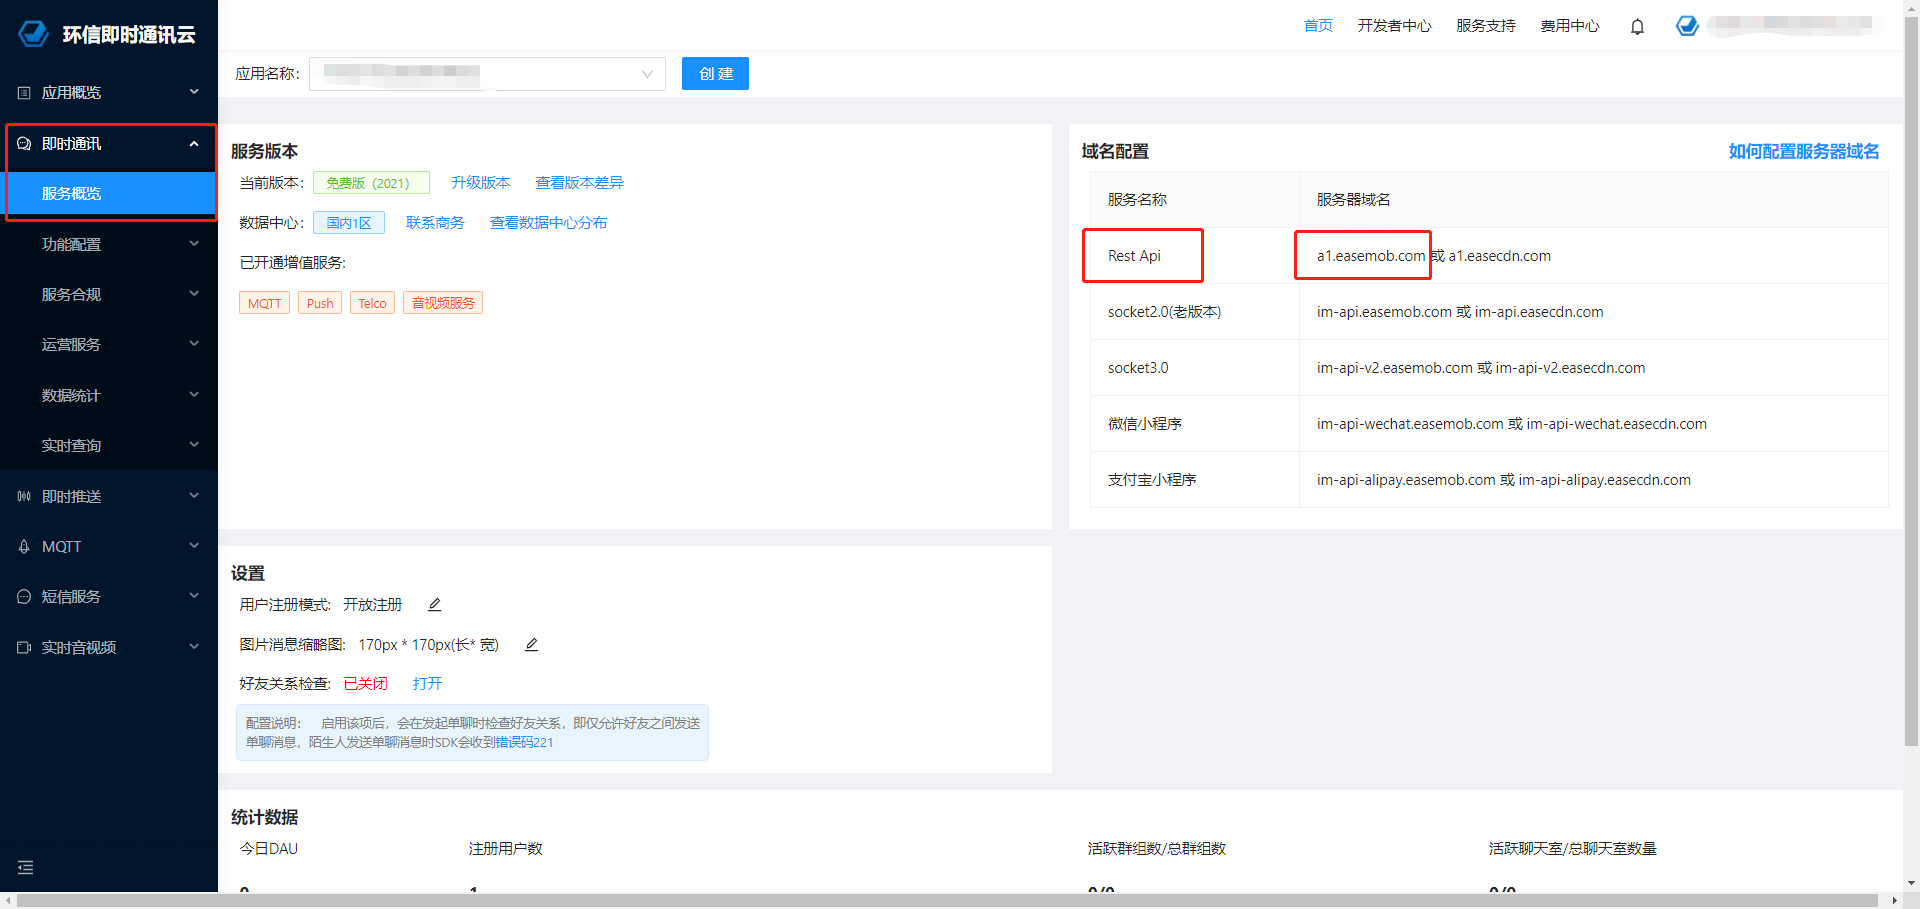Click the 已关闭 status text
The image size is (1920, 909).
(365, 684)
